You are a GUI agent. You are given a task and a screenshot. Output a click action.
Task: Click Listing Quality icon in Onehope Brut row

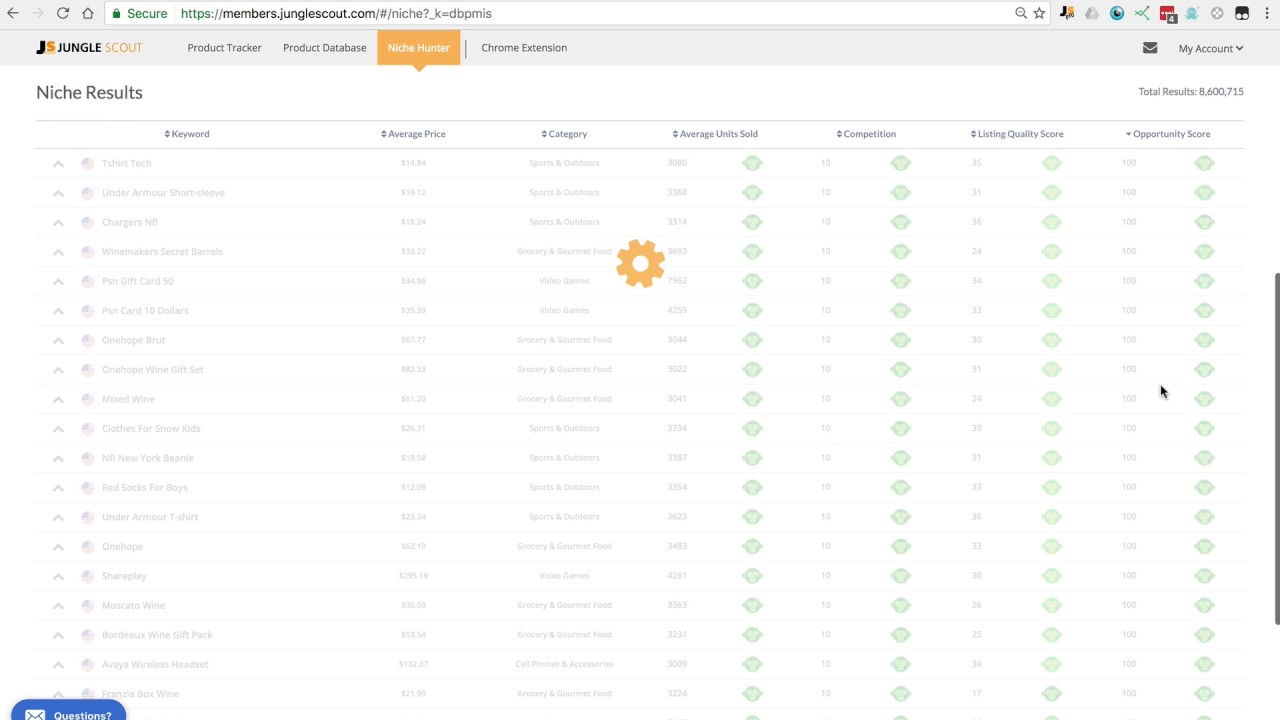(x=1051, y=340)
